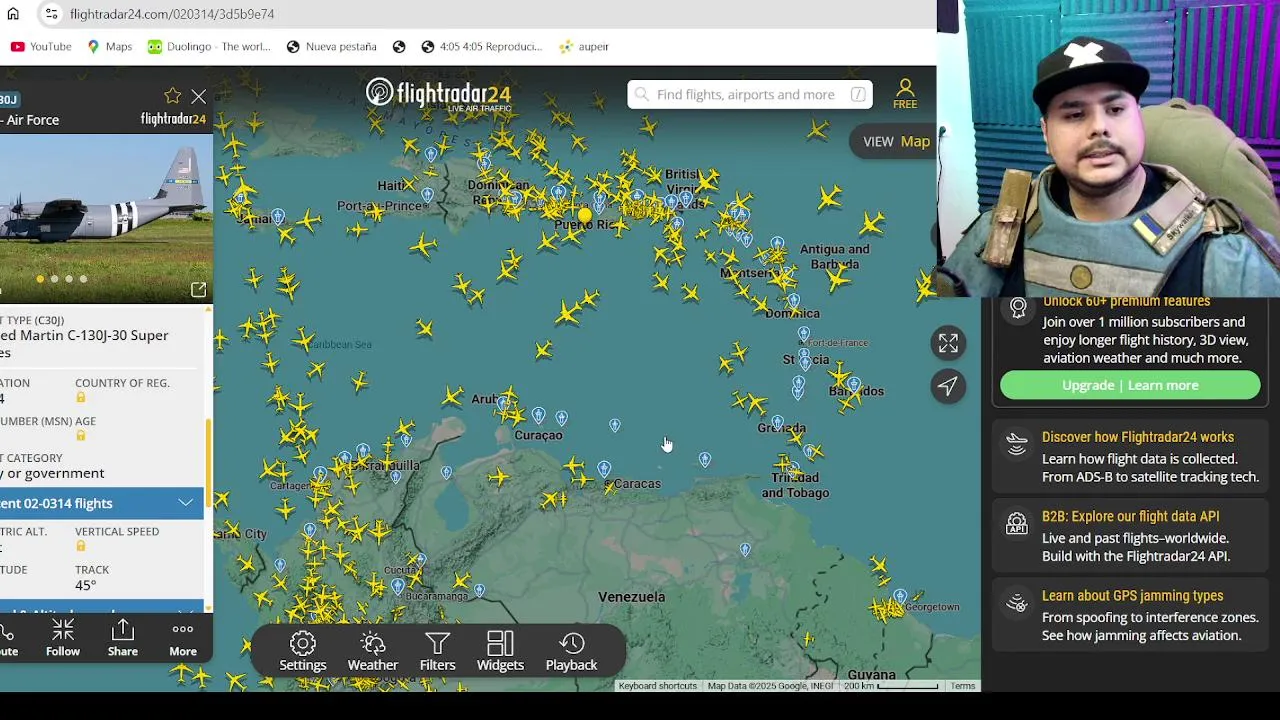The image size is (1280, 720).
Task: Close the aircraft details panel
Action: pos(198,97)
